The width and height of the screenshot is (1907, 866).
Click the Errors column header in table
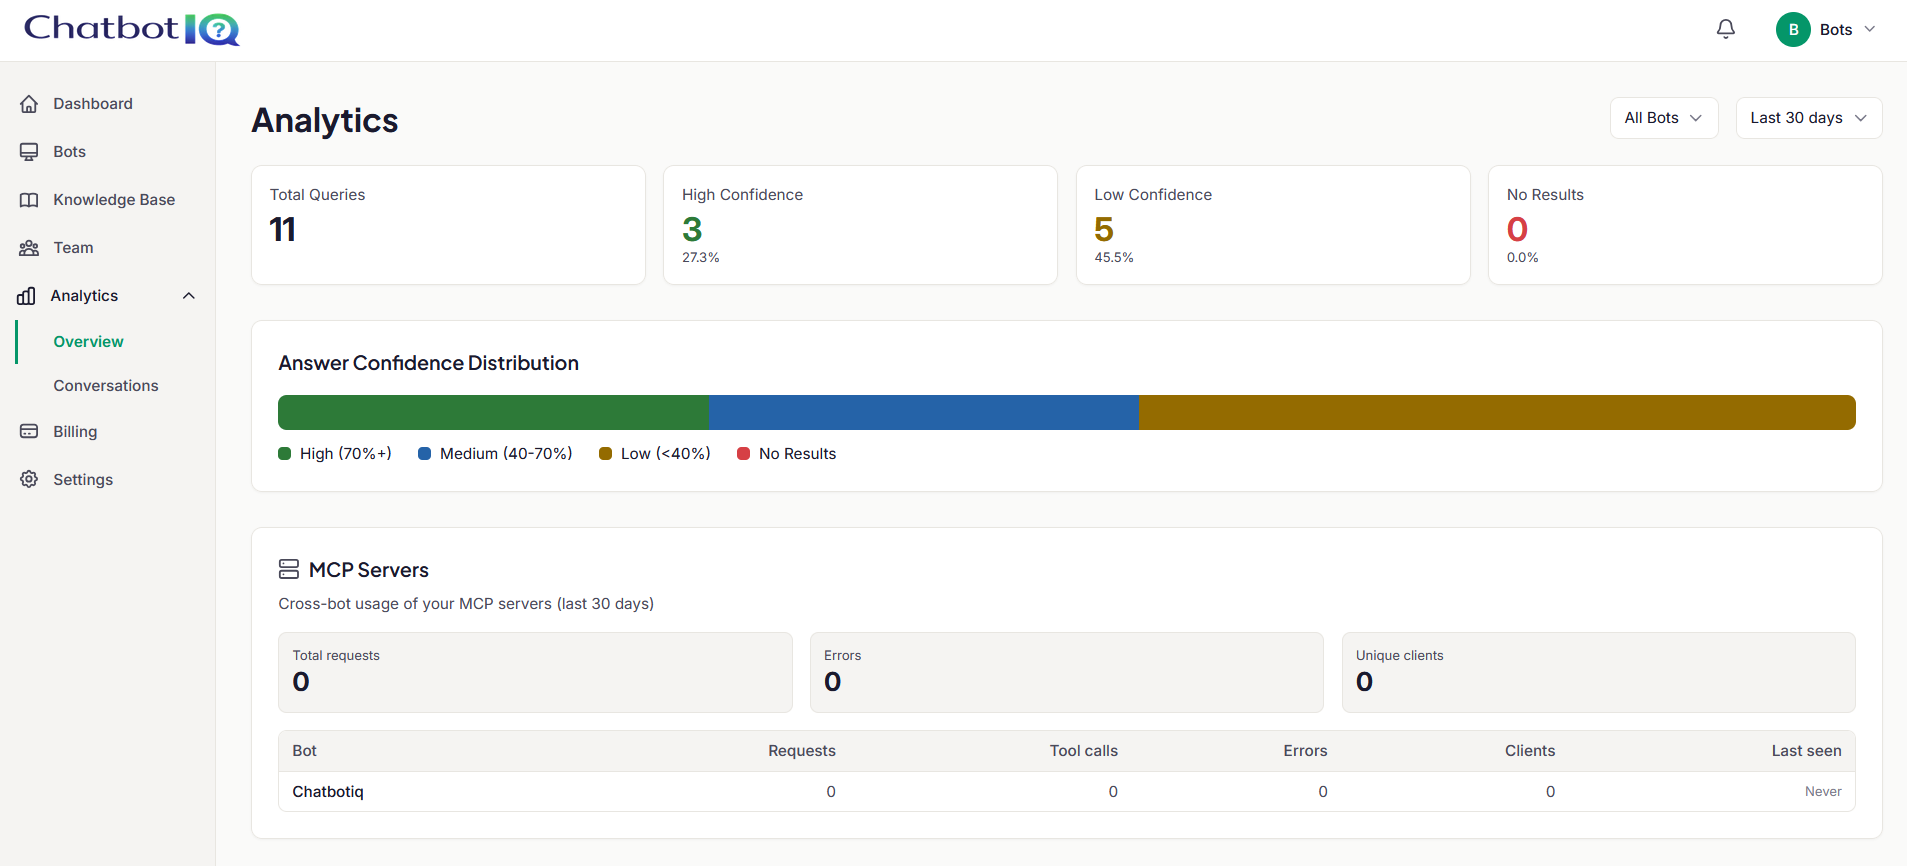[x=1306, y=751]
